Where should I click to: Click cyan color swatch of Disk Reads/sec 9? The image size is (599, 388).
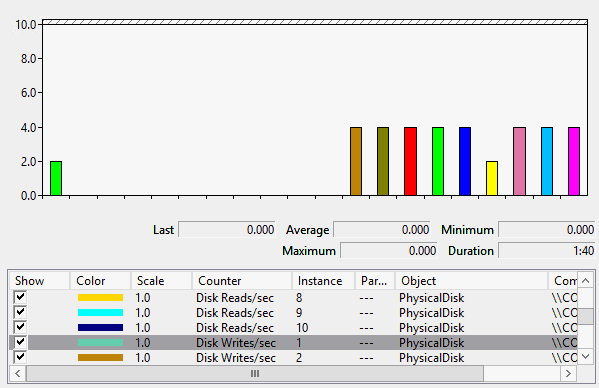click(x=100, y=312)
